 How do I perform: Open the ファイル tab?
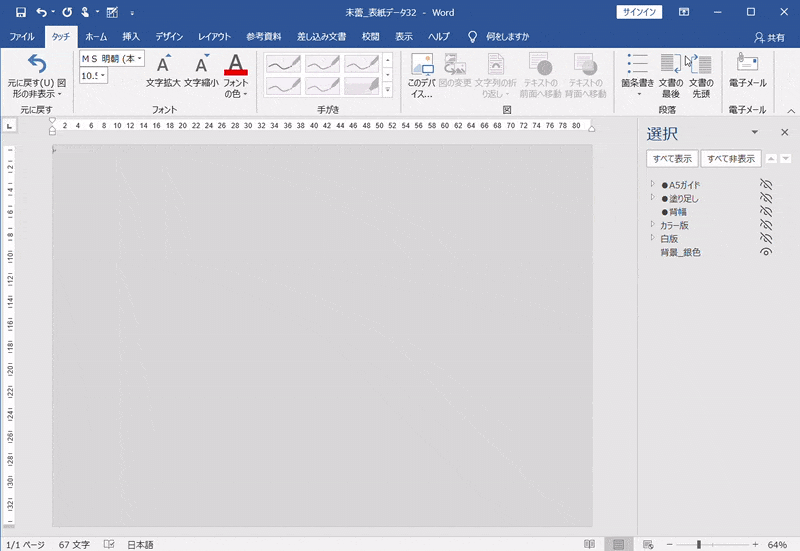[22, 37]
